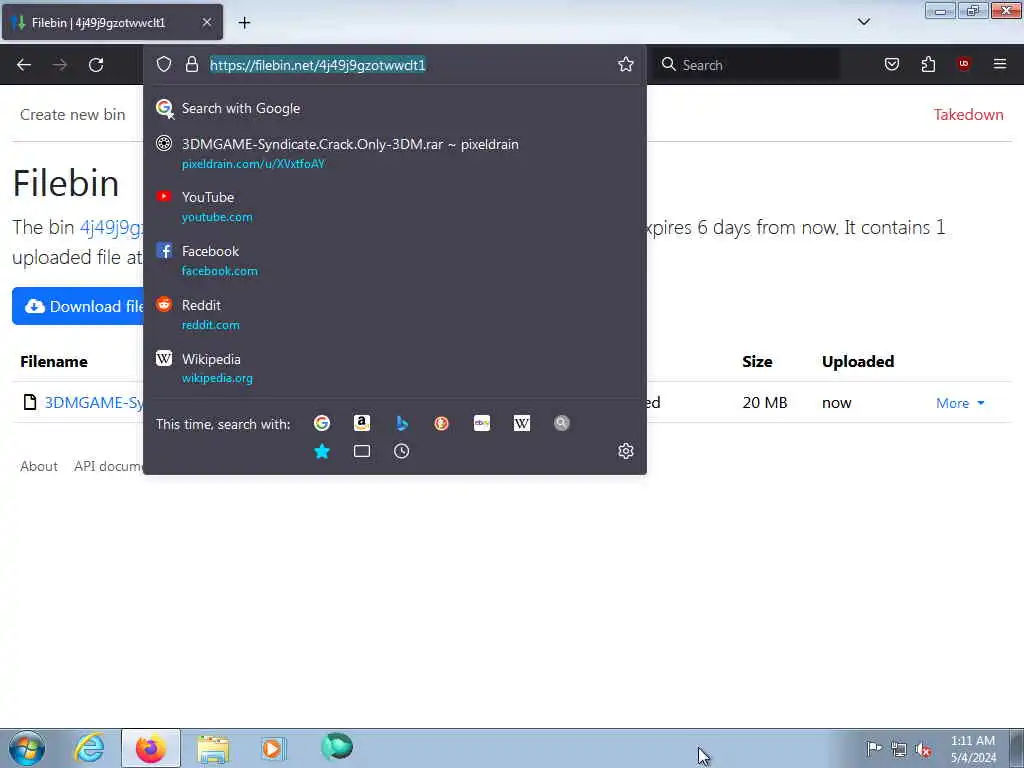Search this time with Bing
This screenshot has height=768, width=1024.
[x=402, y=423]
